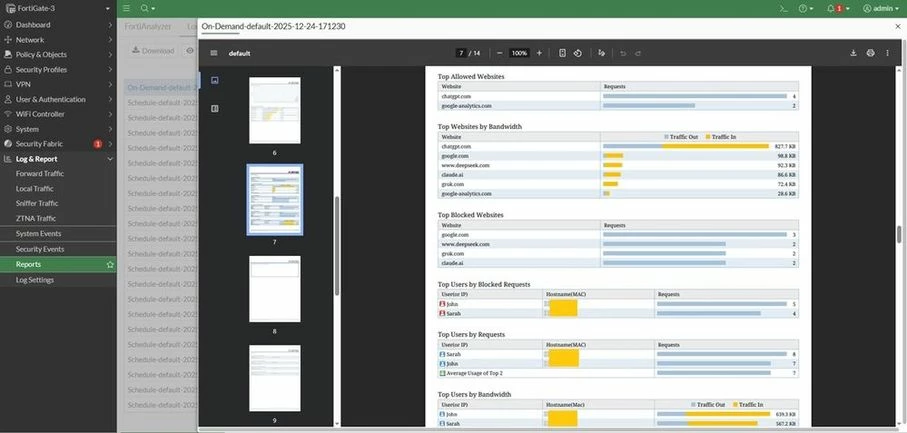Expand the Policy & Objects menu
Screen dimensions: 907x433
(58, 54)
